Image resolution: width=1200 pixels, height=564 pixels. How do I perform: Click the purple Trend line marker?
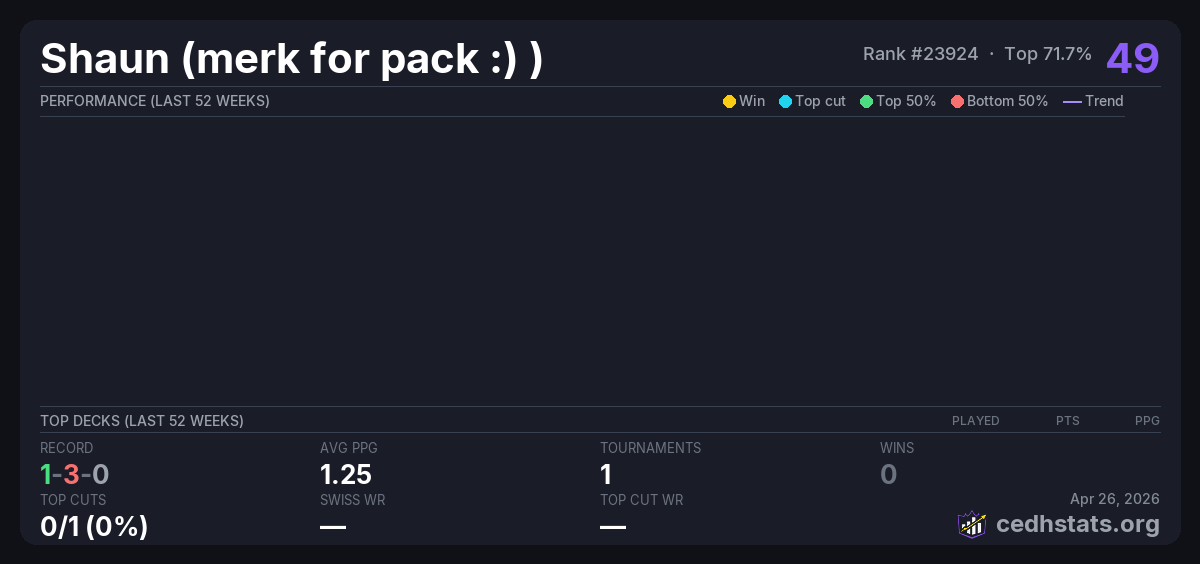(1072, 101)
